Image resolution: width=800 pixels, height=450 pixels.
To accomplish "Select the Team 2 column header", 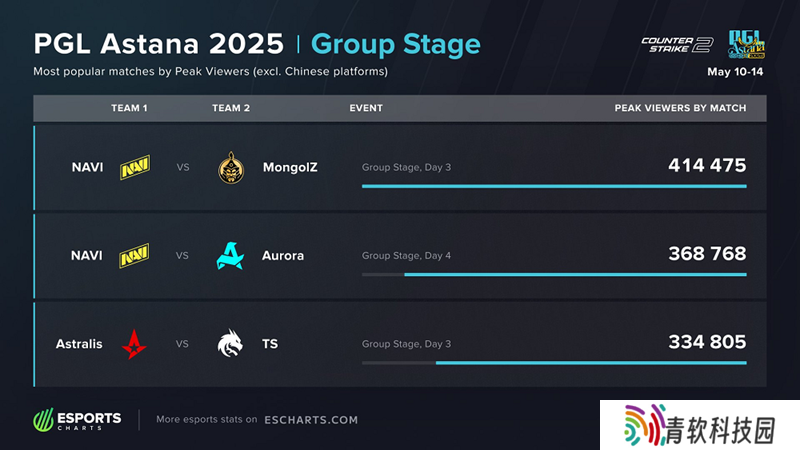I will [x=231, y=108].
